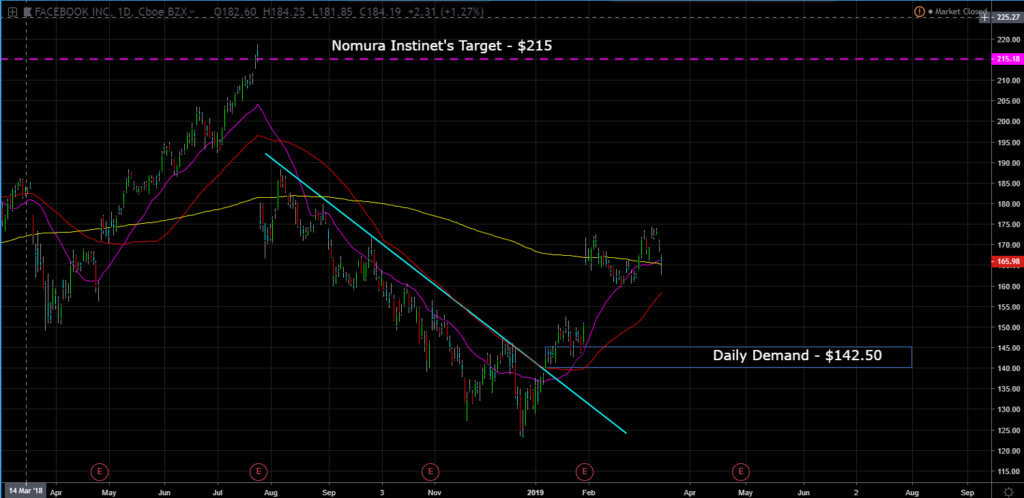Image resolution: width=1024 pixels, height=498 pixels.
Task: Click the plus button beside 225.27 price
Action: pos(984,18)
